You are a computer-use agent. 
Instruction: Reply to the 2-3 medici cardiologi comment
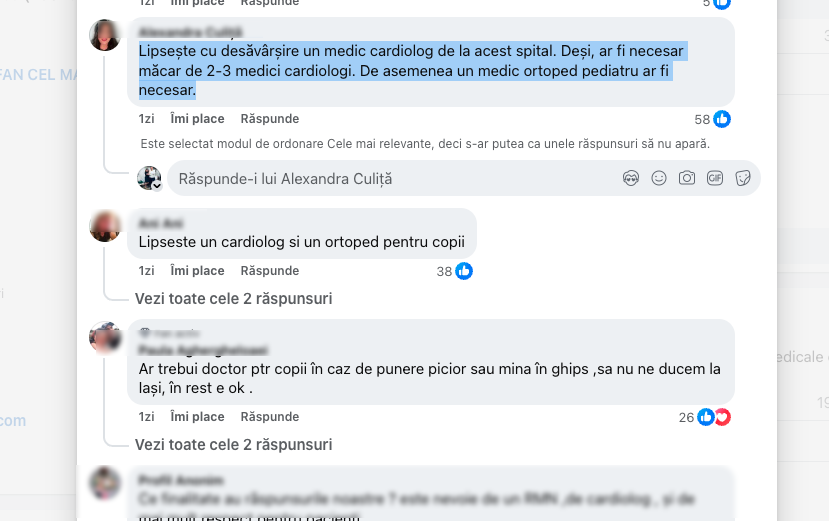[270, 119]
